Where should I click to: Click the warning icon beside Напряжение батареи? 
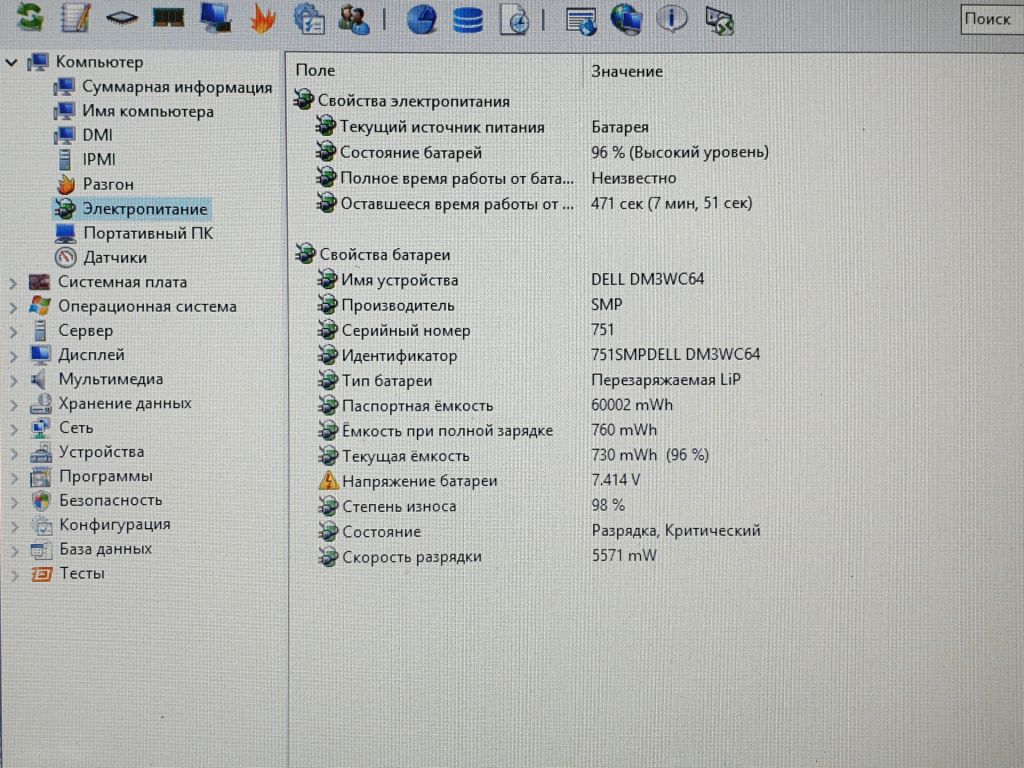point(328,481)
